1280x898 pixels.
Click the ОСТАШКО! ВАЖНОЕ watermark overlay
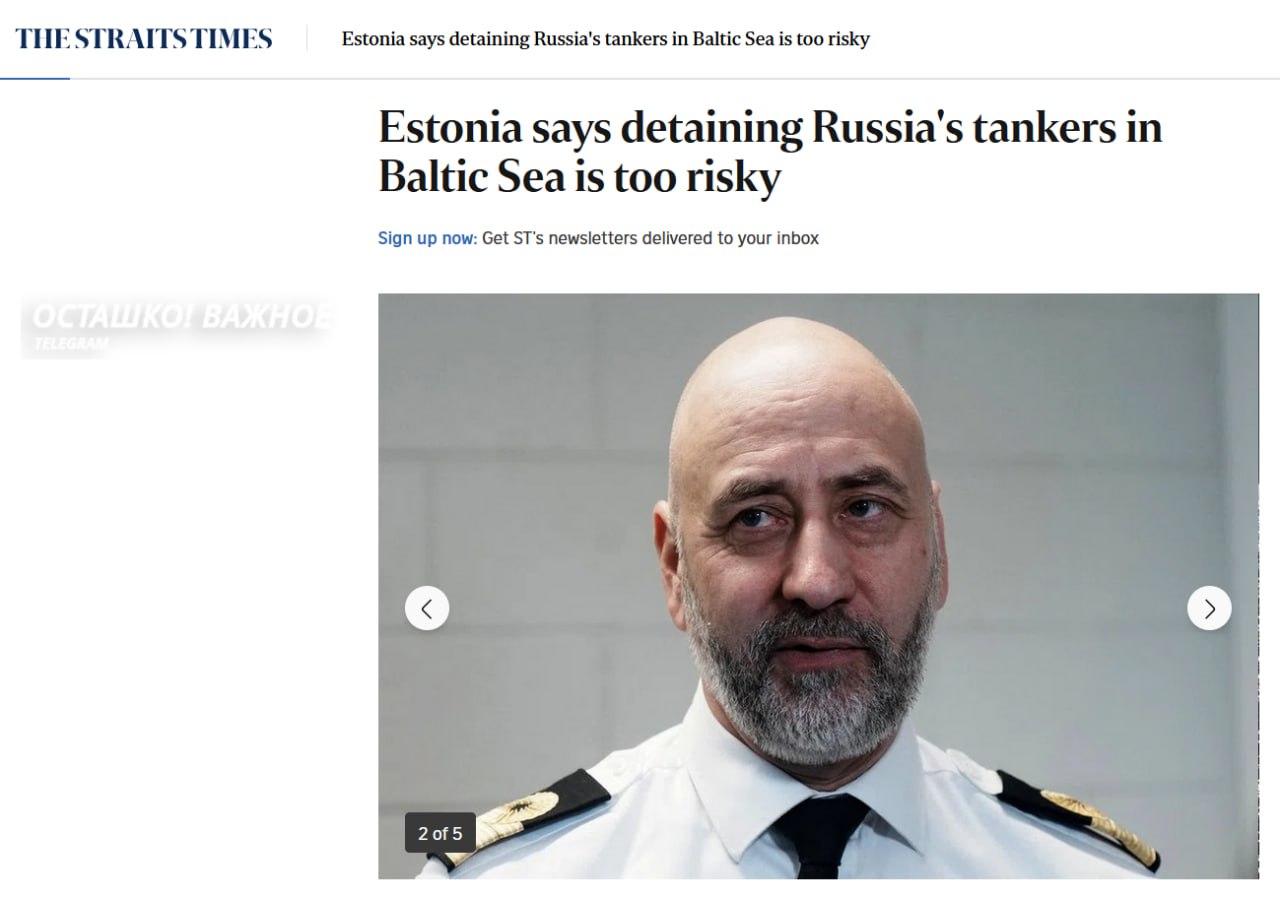pos(180,316)
